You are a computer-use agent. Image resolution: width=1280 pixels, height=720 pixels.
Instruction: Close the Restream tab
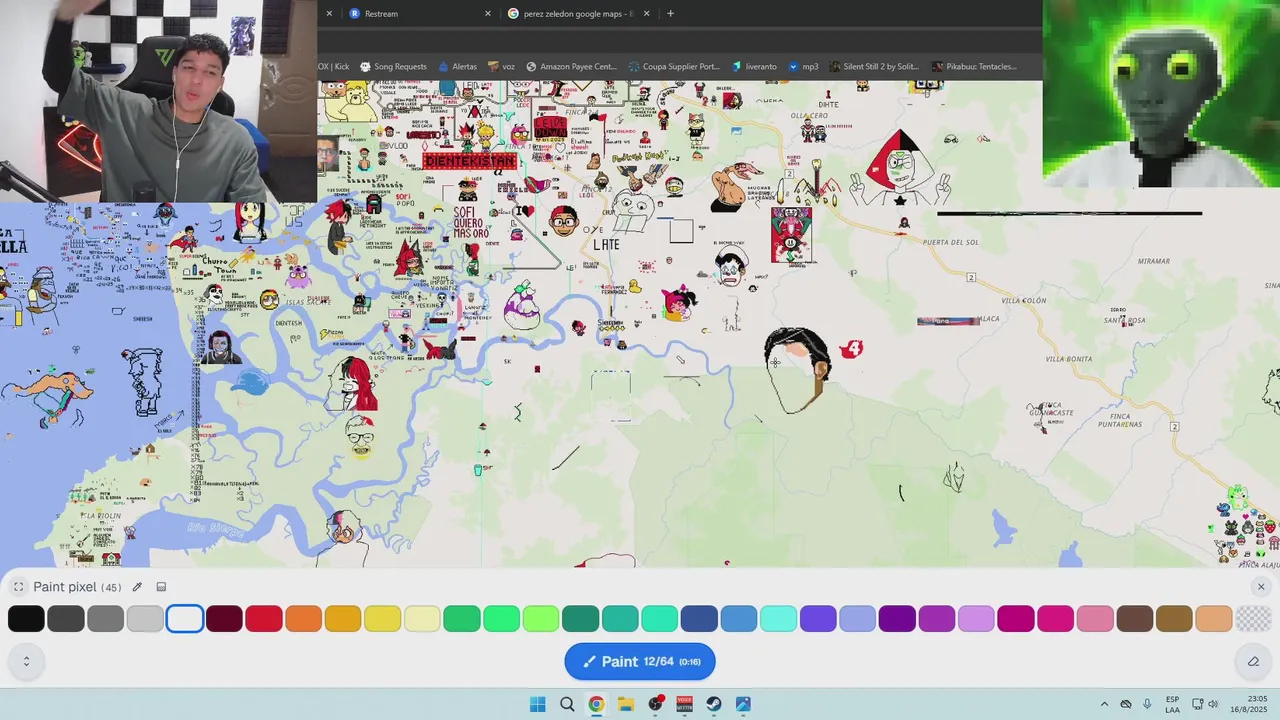tap(488, 14)
